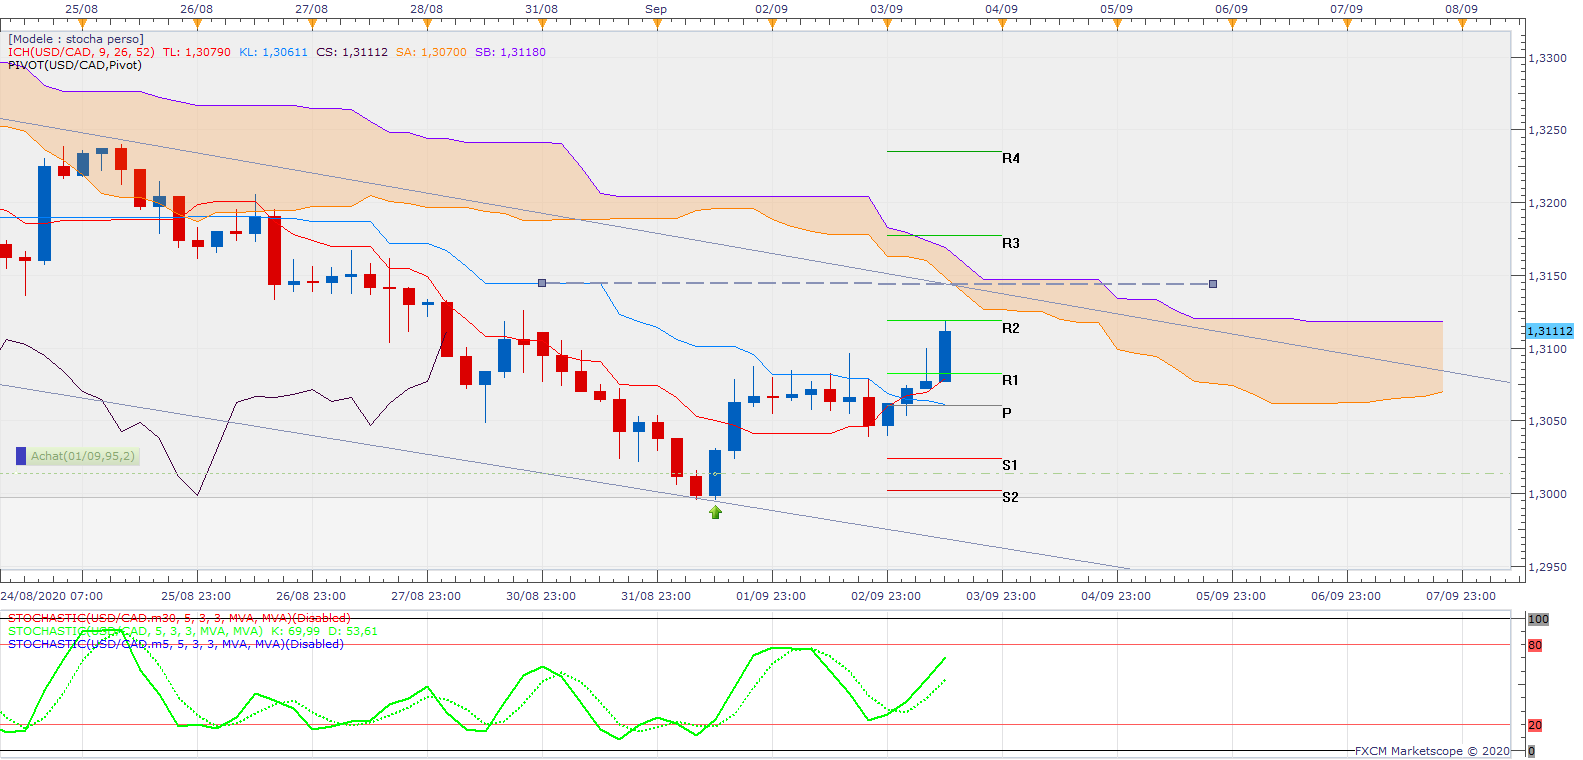
Task: Select the stochastic 20 level tag
Action: pos(1535,725)
